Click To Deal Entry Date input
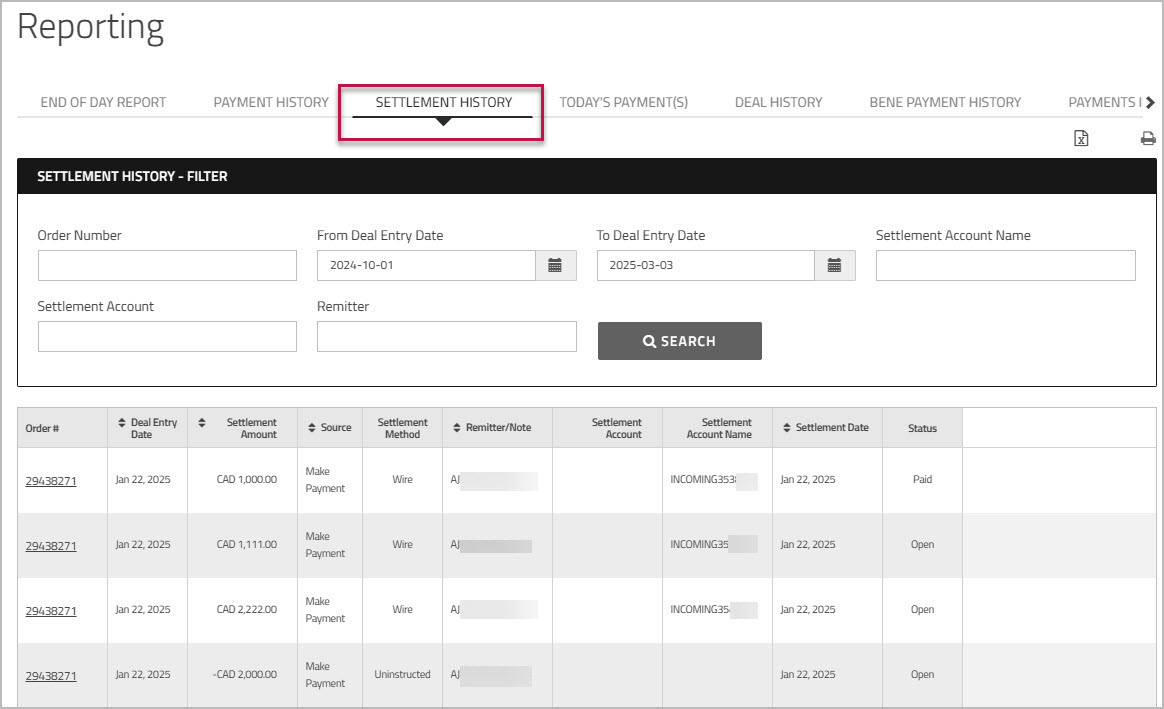The image size is (1164, 709). point(705,265)
